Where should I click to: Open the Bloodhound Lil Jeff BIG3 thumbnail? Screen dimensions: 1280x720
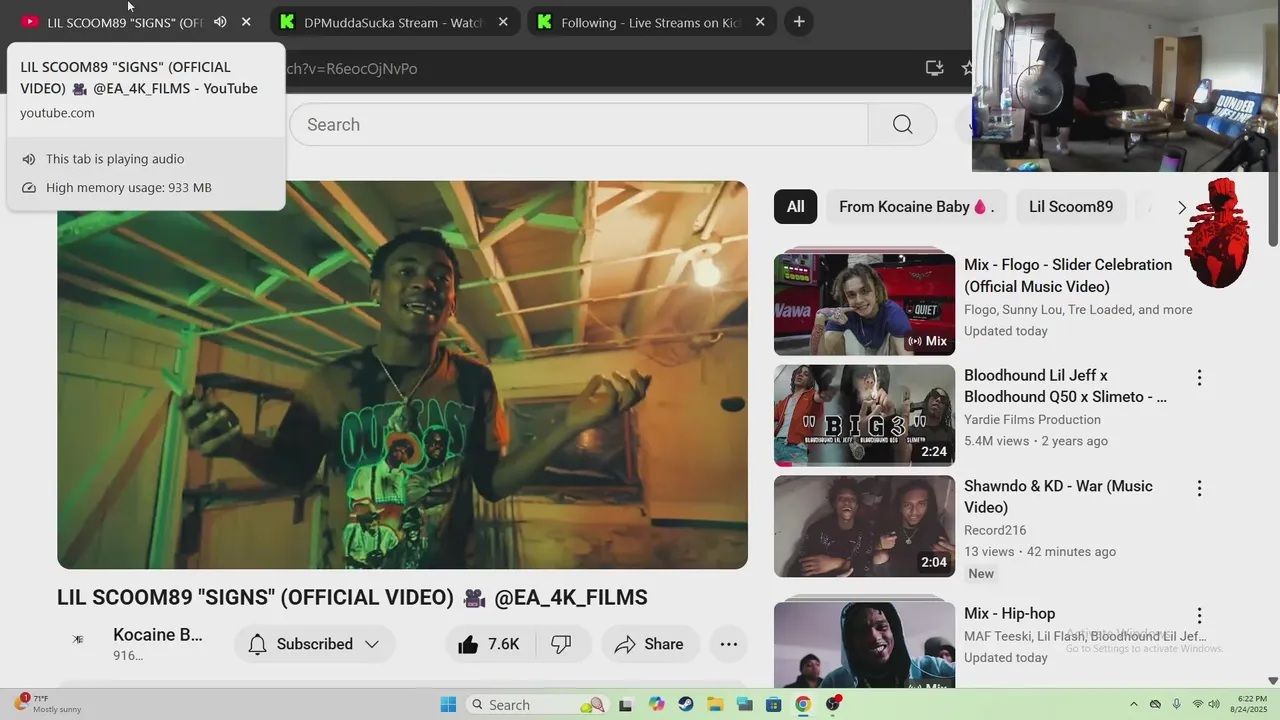click(x=864, y=415)
